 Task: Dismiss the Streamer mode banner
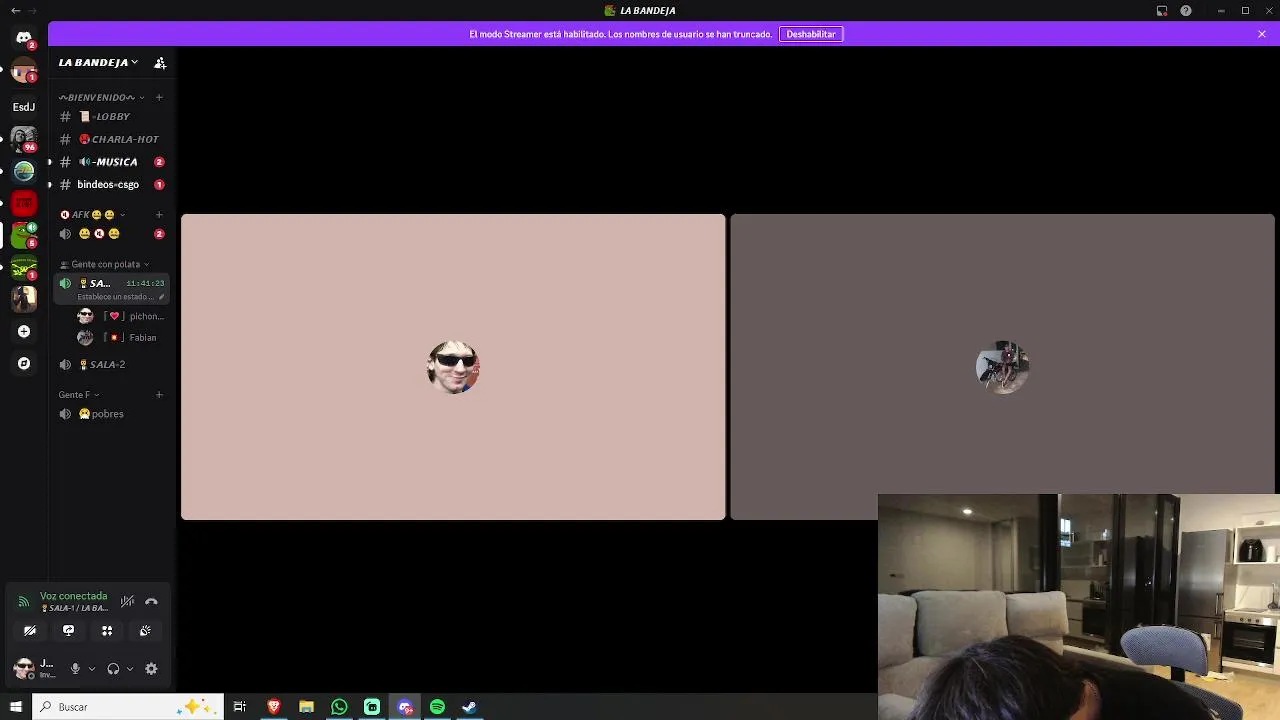click(x=1262, y=34)
